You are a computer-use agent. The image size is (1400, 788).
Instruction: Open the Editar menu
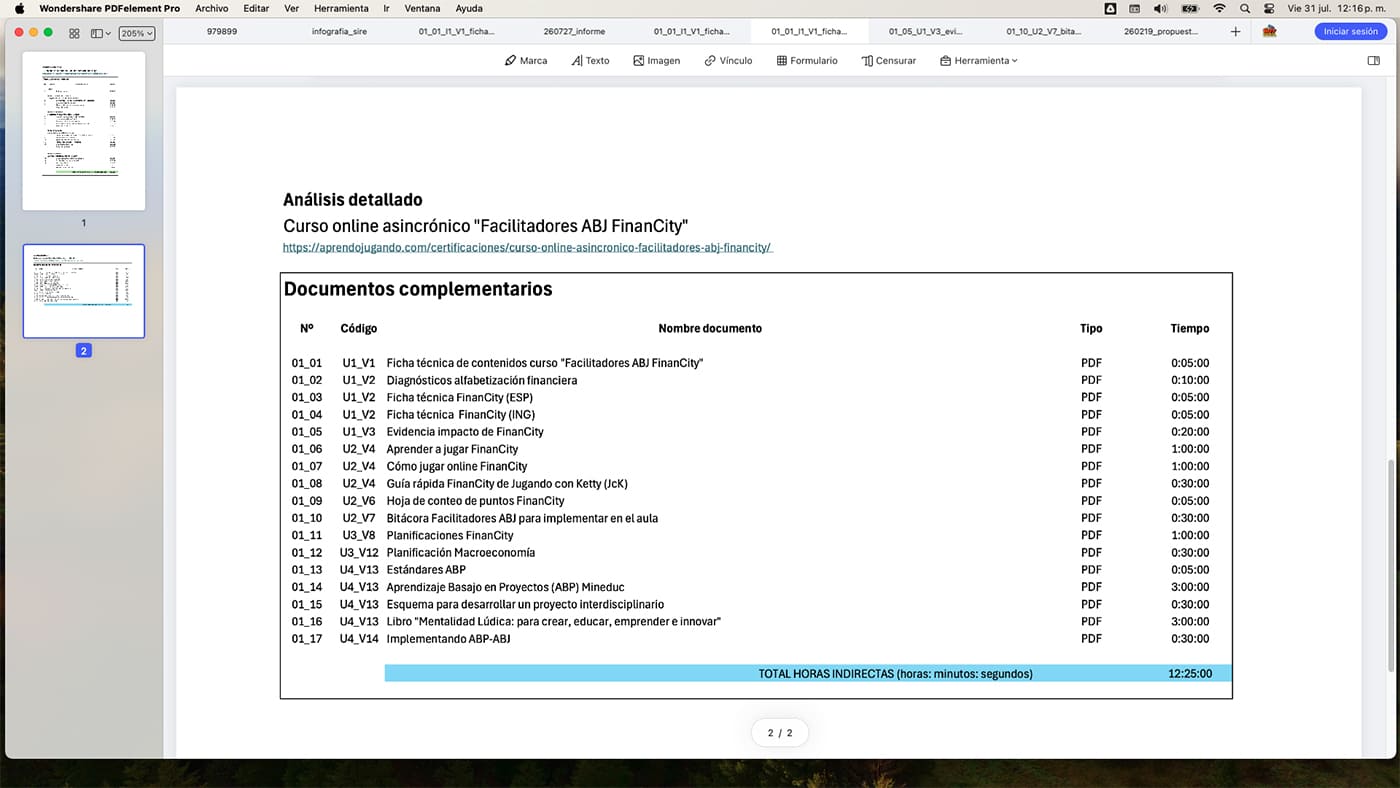point(256,8)
